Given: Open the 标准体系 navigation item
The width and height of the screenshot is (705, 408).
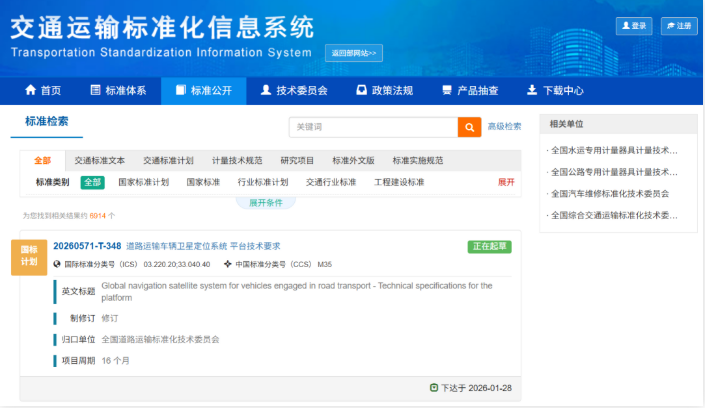Looking at the screenshot, I should pos(118,90).
